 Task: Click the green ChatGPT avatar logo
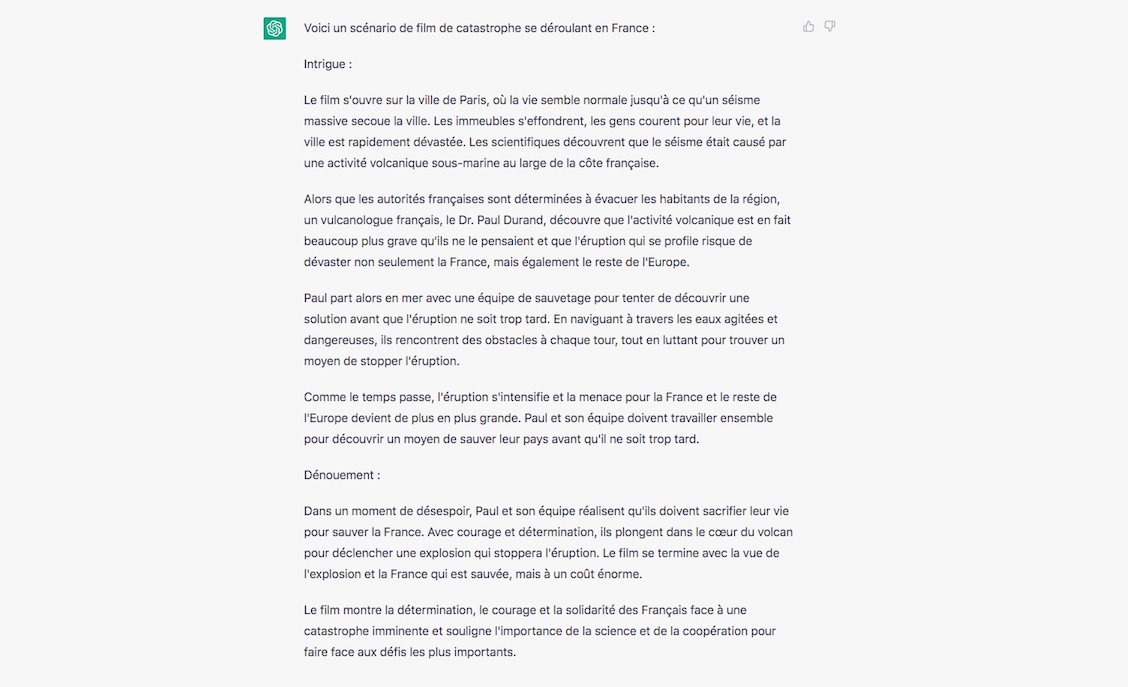[274, 28]
